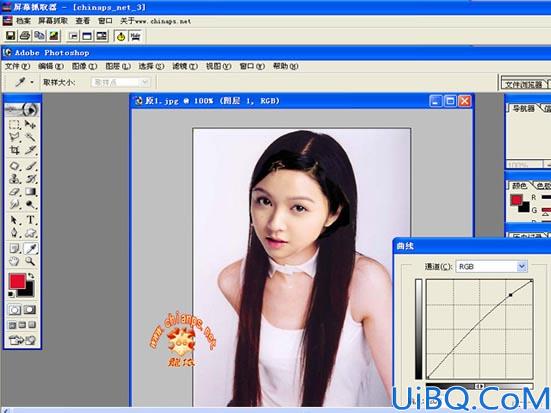Switch to Full Screen mode
The width and height of the screenshot is (551, 413).
32,325
